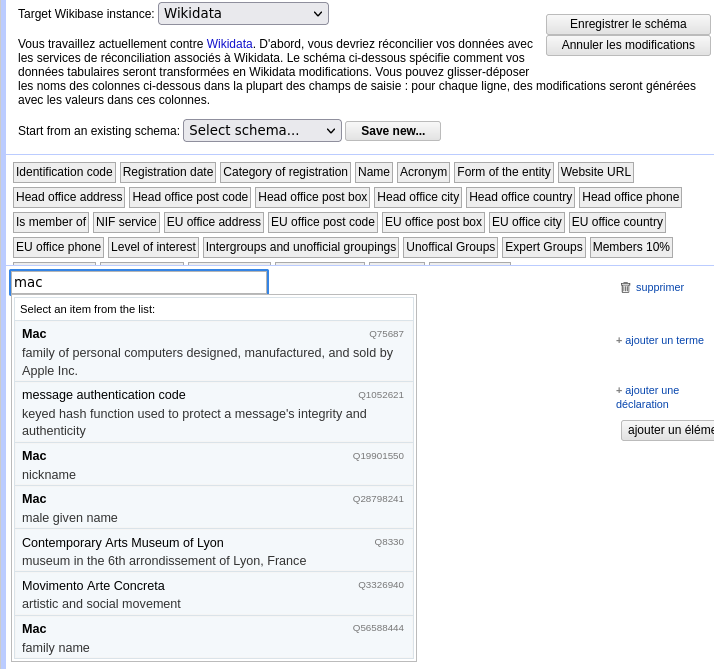The image size is (714, 669).
Task: Click the EU office country column tag
Action: click(x=617, y=222)
